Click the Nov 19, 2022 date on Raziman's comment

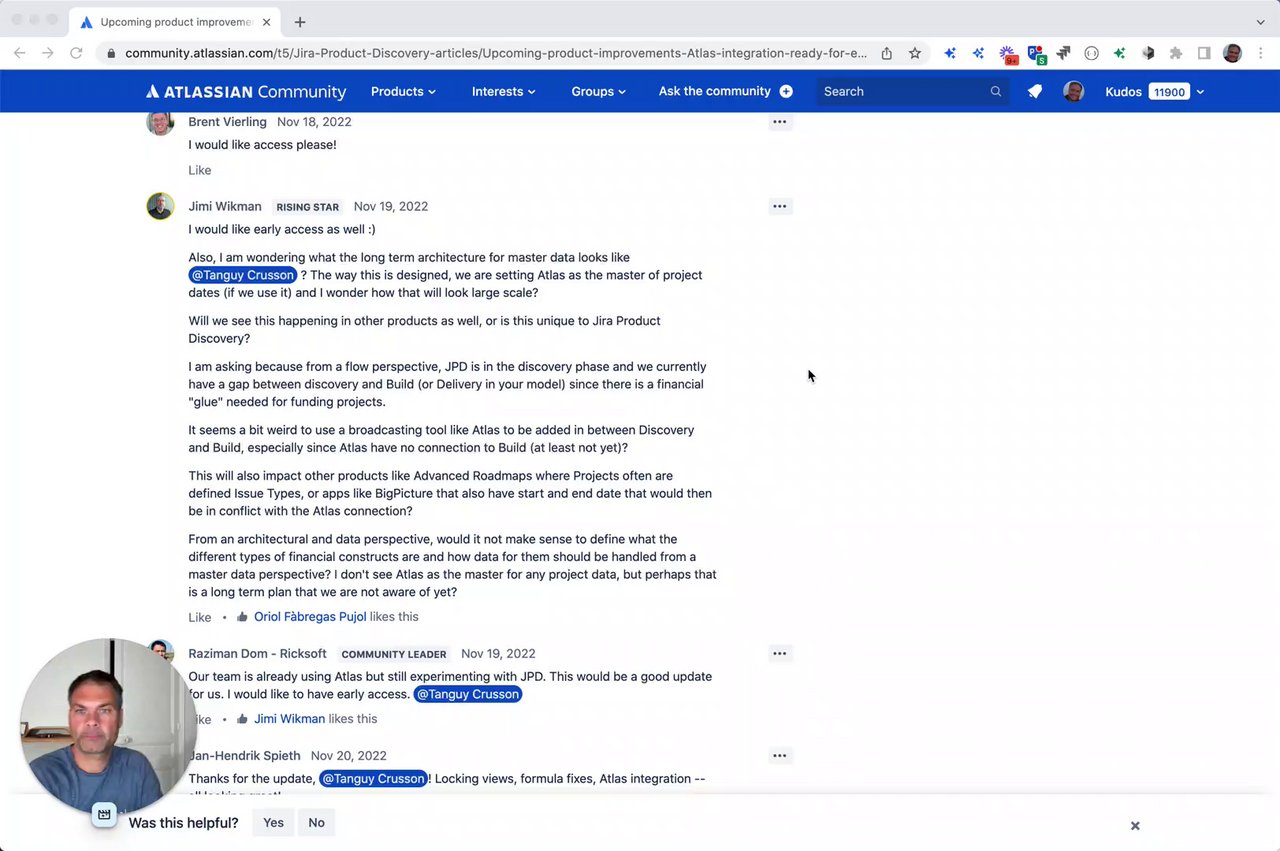[498, 653]
